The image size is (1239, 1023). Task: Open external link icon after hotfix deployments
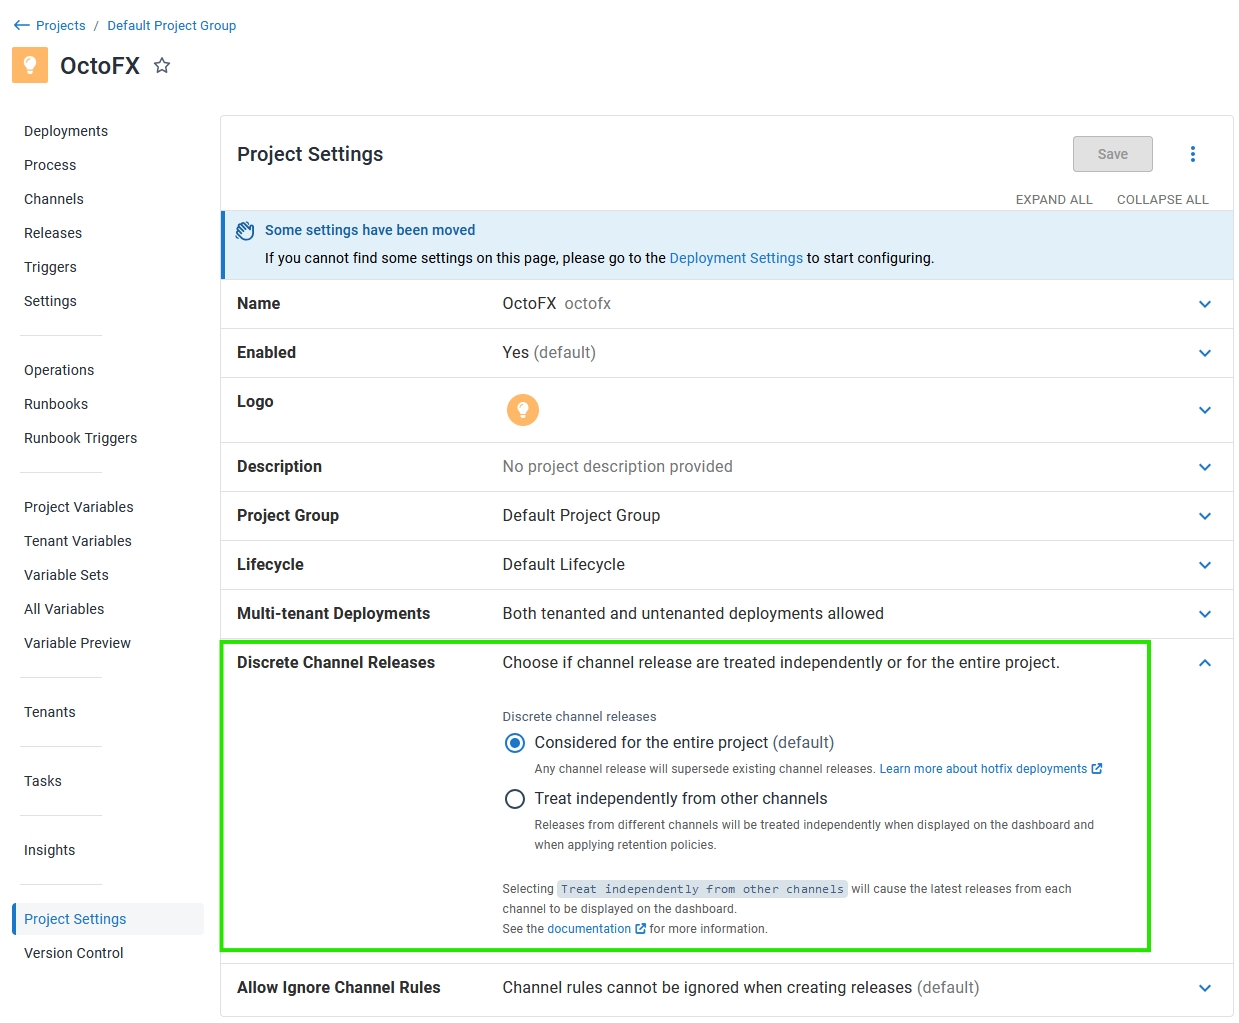click(1097, 769)
